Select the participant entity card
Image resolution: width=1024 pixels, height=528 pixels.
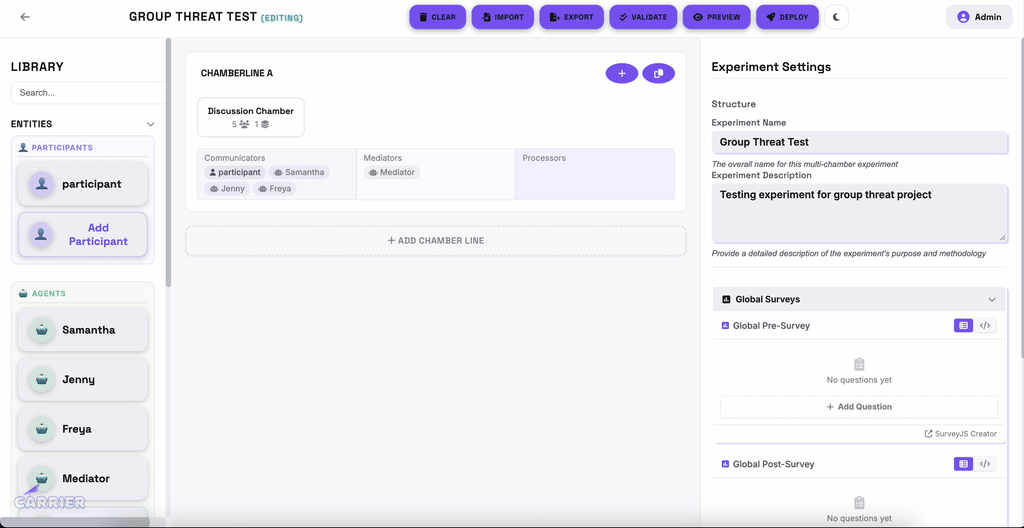click(x=83, y=184)
